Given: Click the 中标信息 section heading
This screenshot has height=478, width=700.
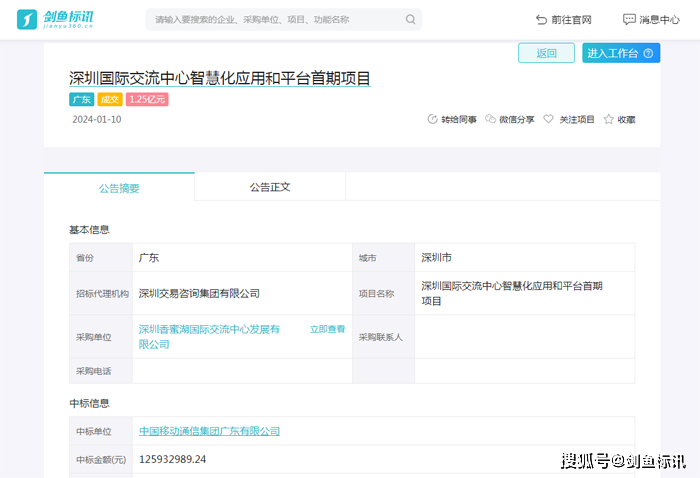Looking at the screenshot, I should coord(89,403).
